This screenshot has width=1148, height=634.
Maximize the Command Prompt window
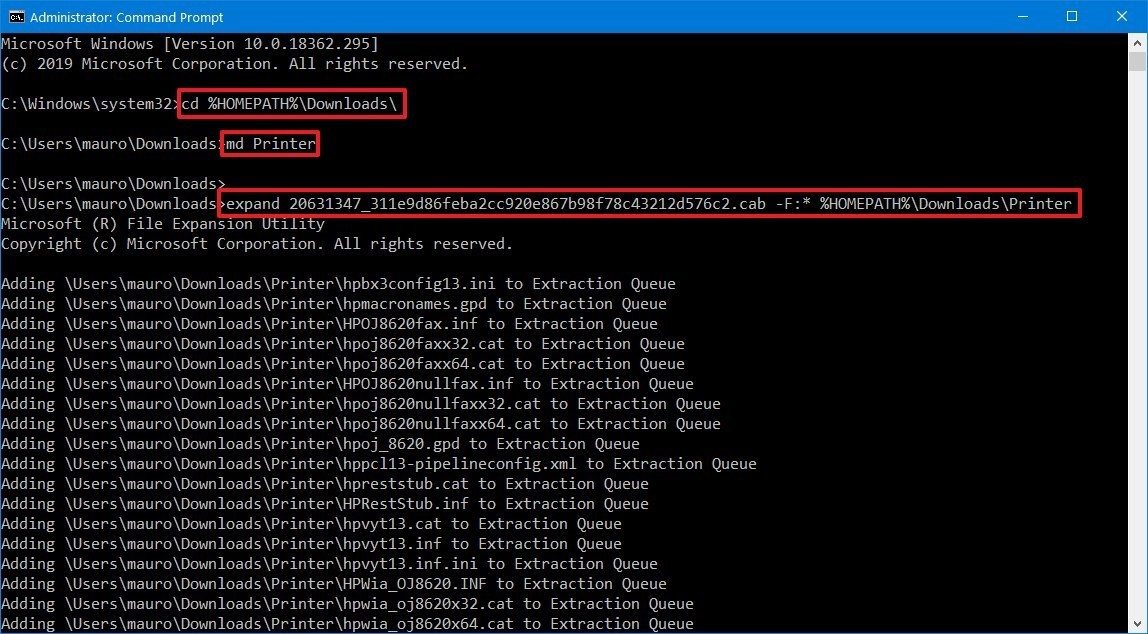(x=1072, y=16)
